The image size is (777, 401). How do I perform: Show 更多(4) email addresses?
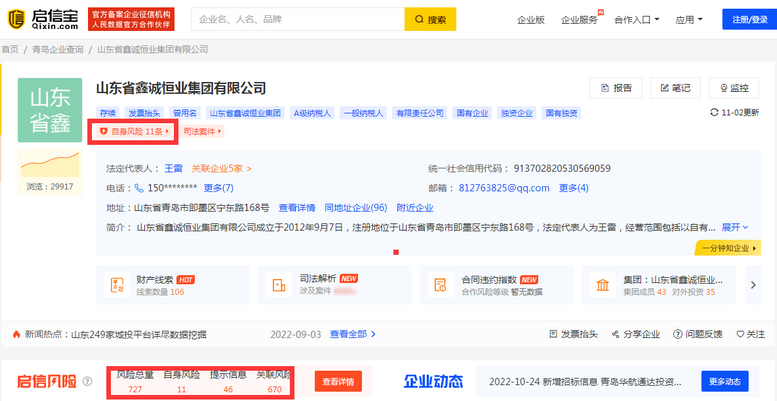[x=574, y=188]
